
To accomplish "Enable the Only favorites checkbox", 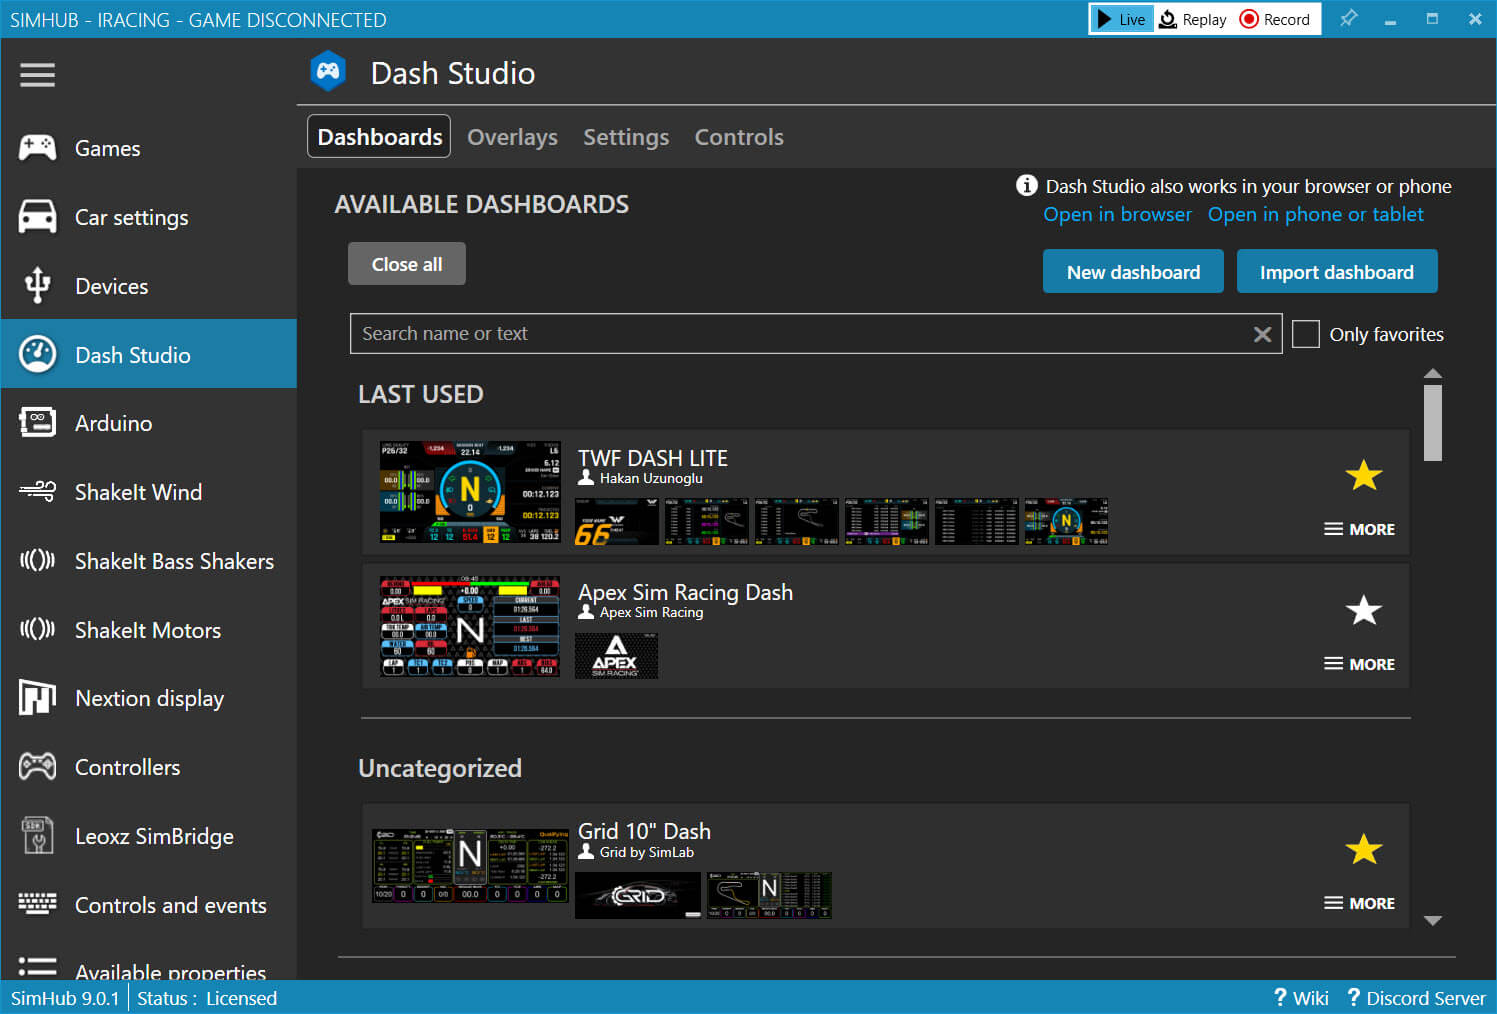I will click(x=1305, y=334).
